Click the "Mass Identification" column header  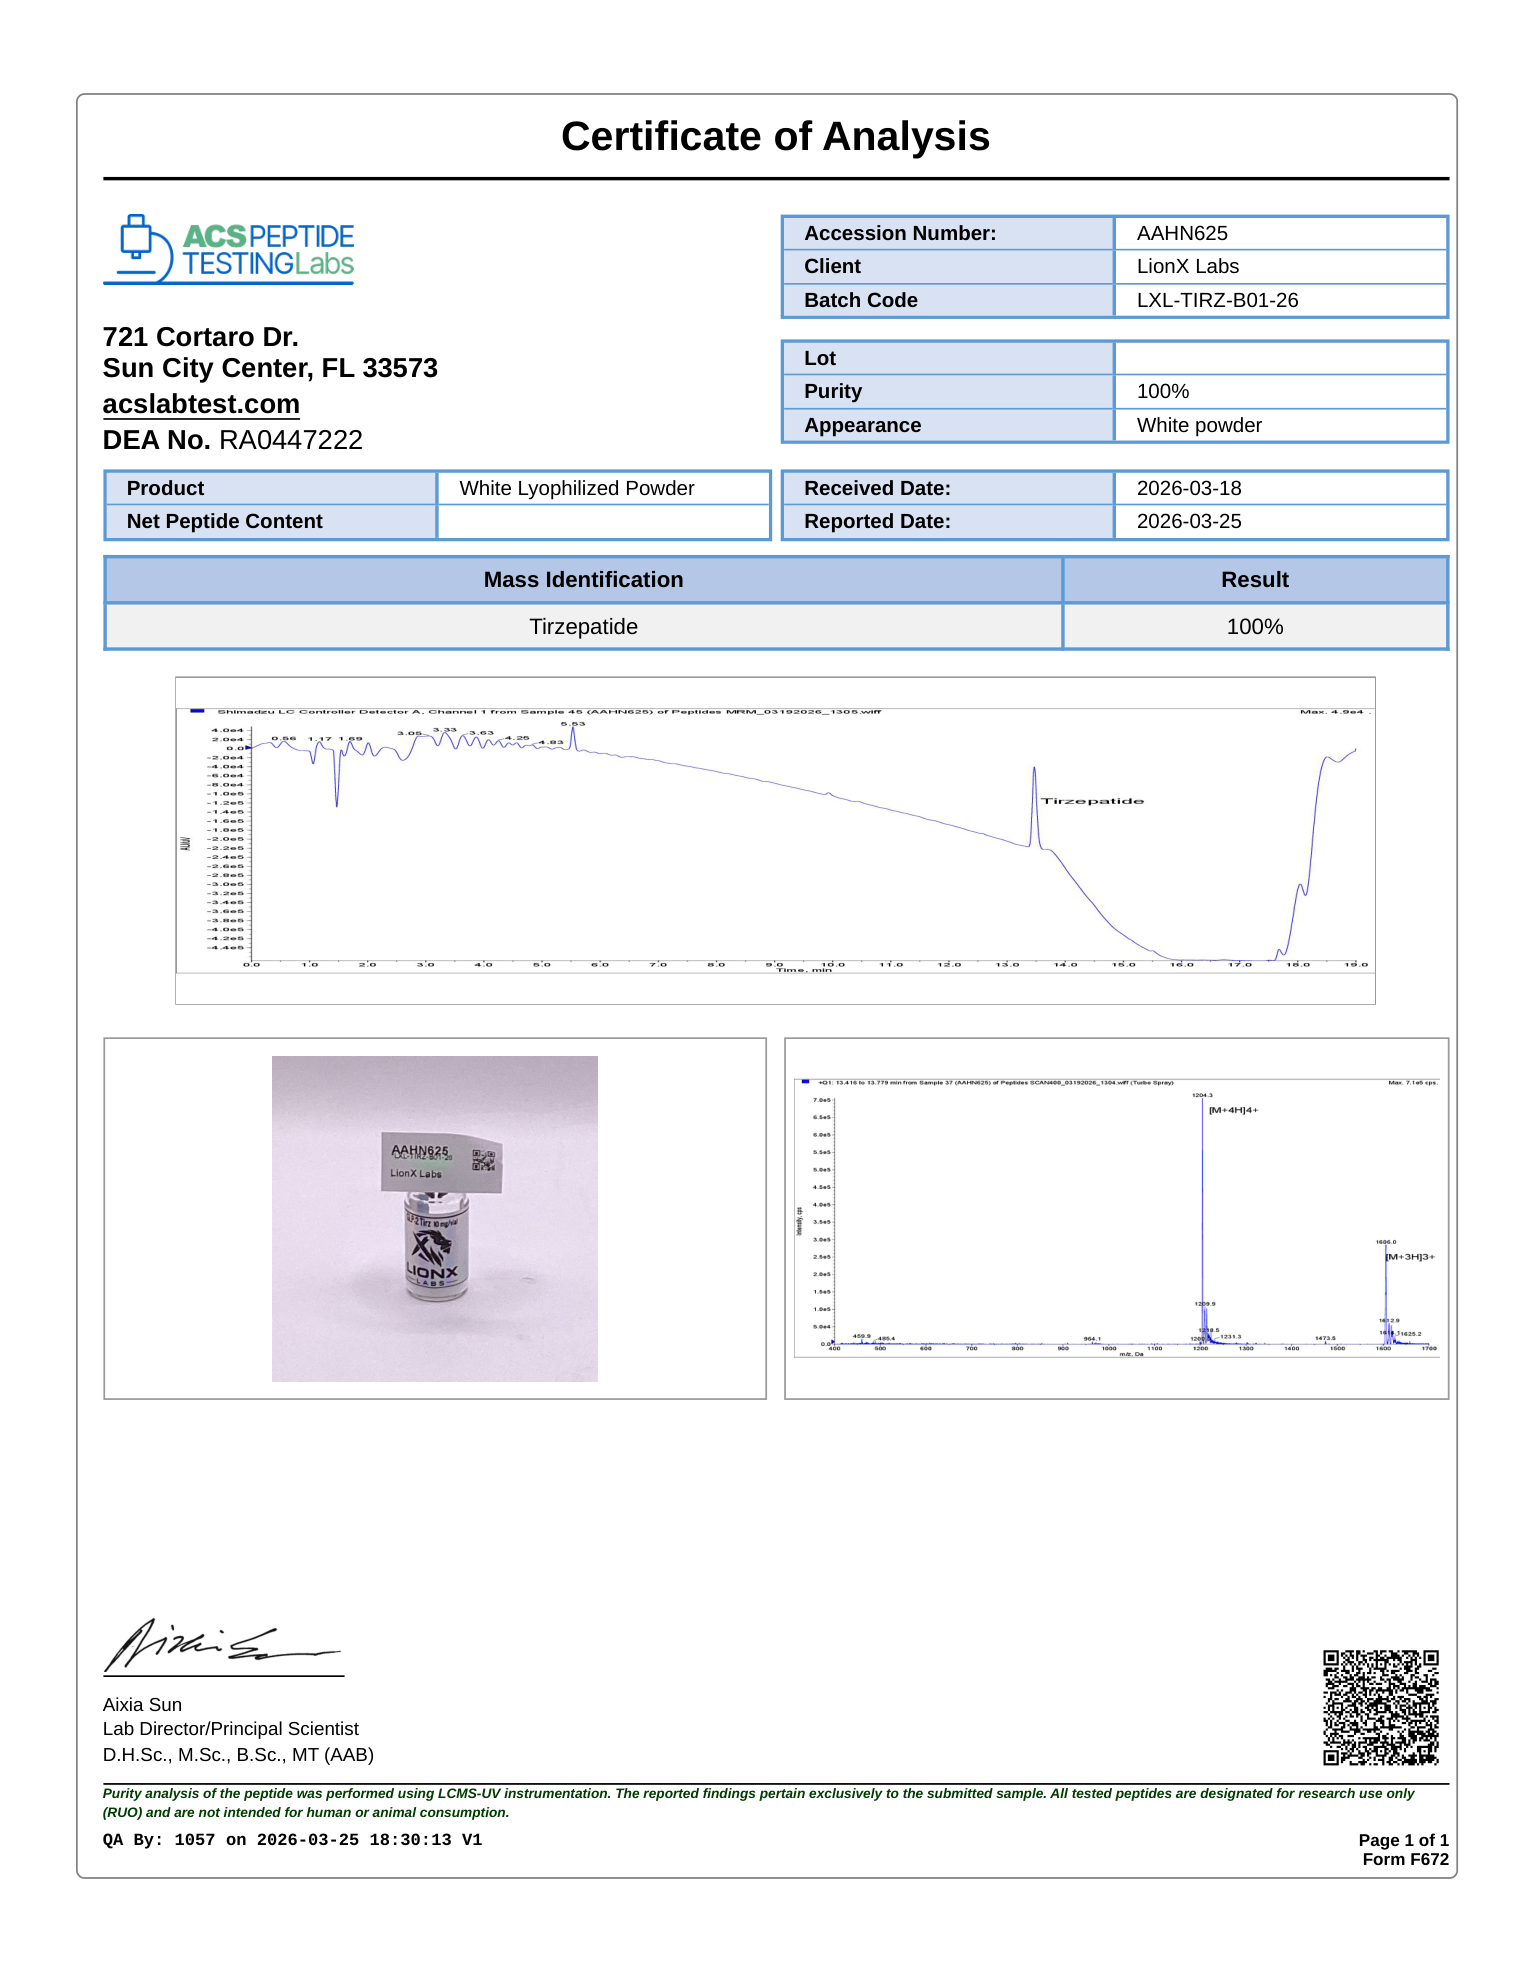pyautogui.click(x=584, y=580)
